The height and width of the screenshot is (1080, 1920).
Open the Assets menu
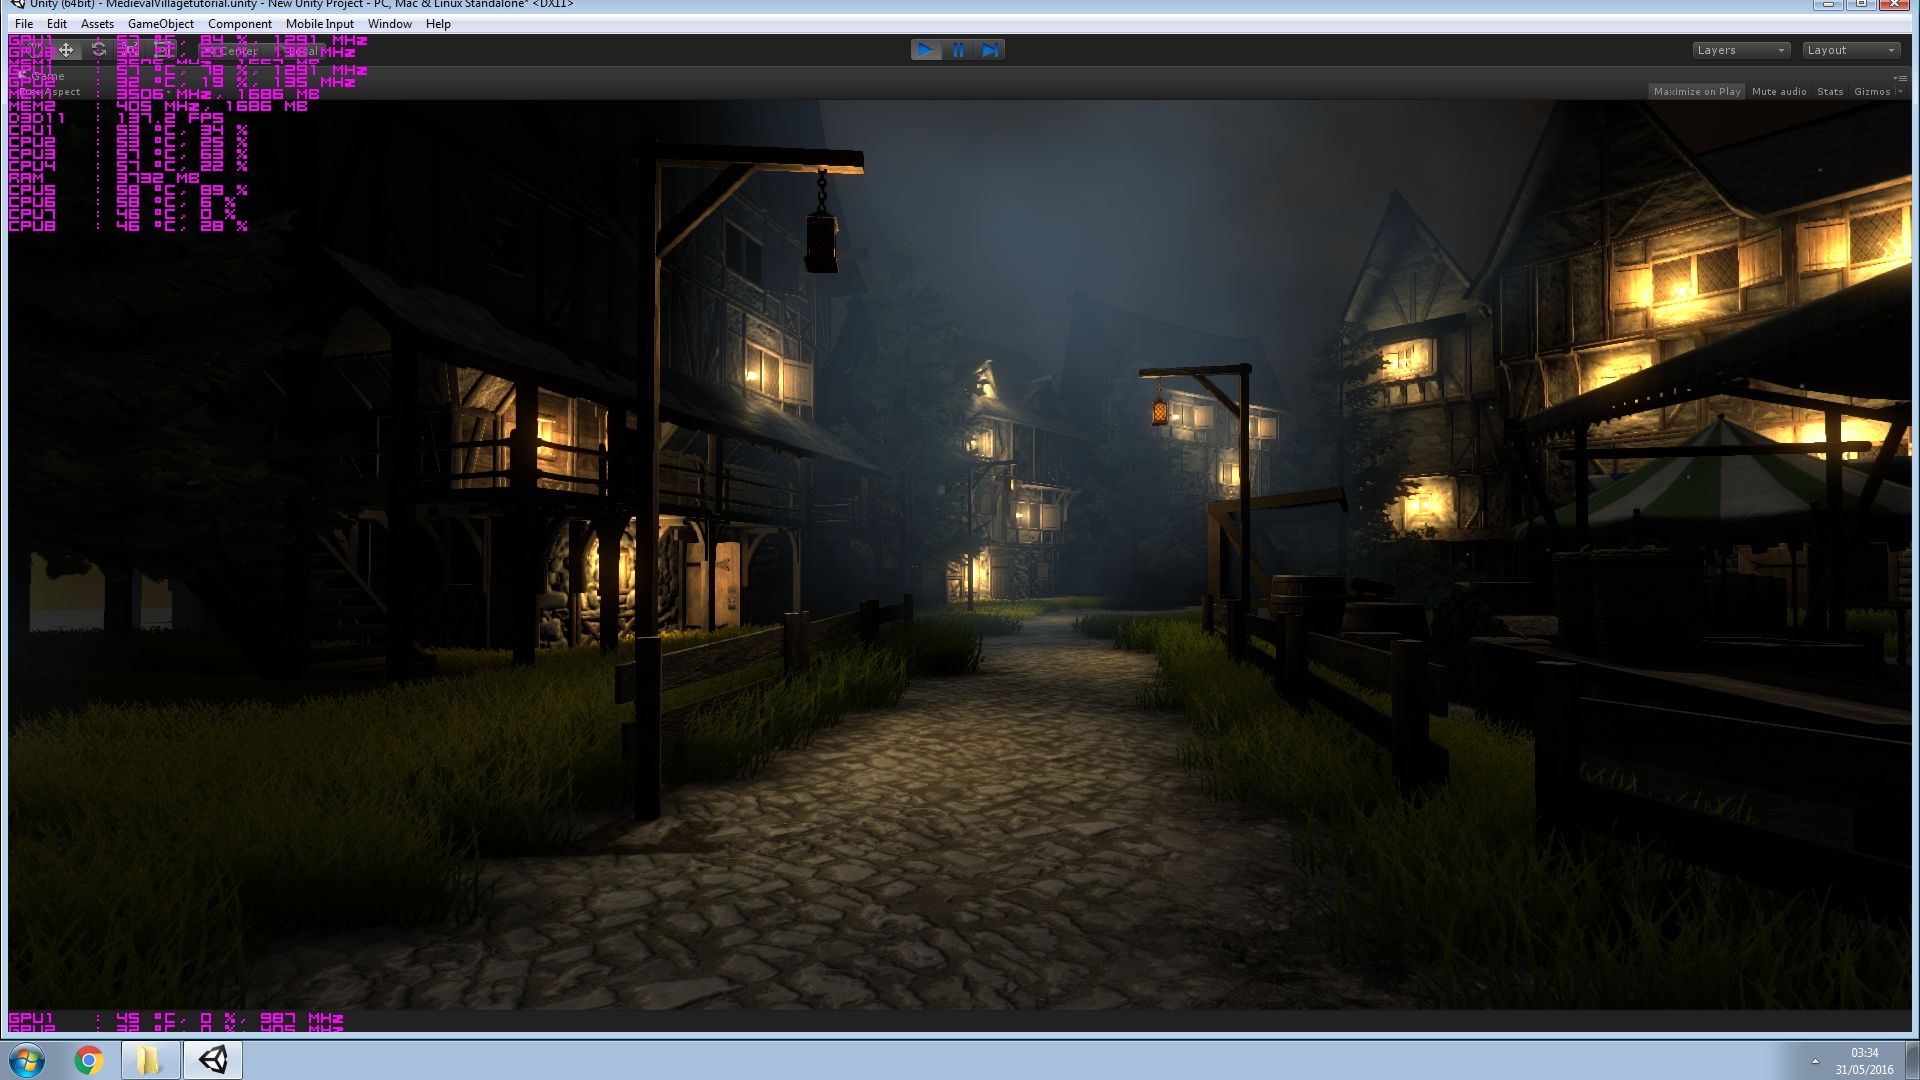click(x=97, y=24)
